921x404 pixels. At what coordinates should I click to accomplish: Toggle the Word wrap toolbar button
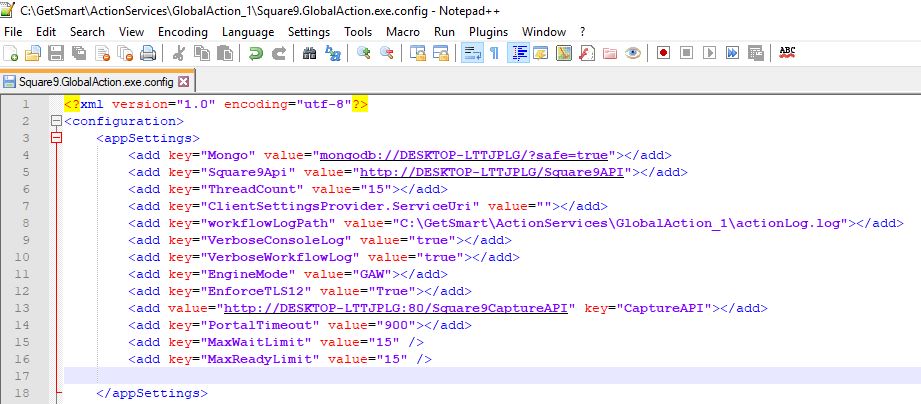(471, 53)
